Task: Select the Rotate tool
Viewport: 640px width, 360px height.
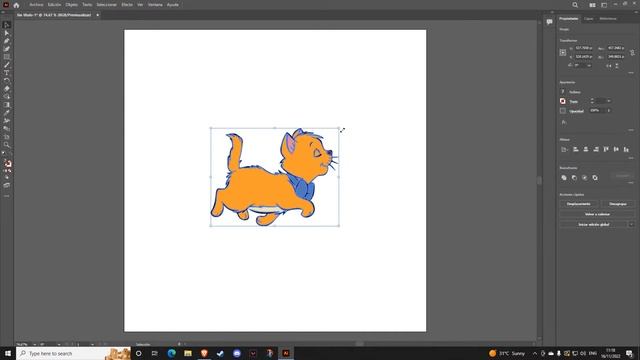Action: coord(7,80)
